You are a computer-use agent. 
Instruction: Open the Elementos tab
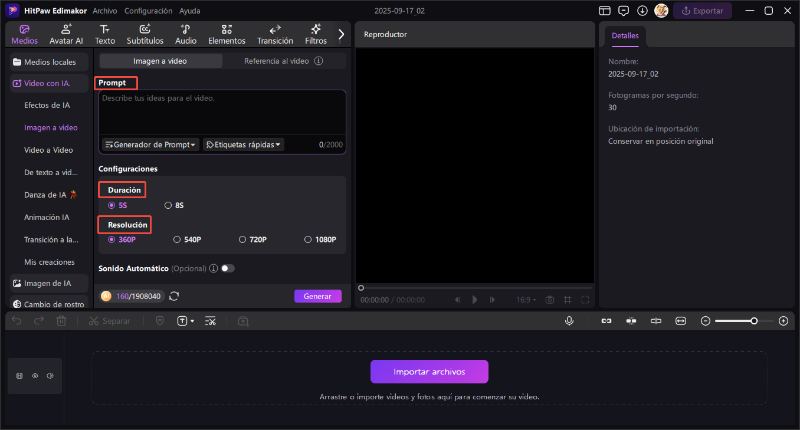click(x=227, y=35)
